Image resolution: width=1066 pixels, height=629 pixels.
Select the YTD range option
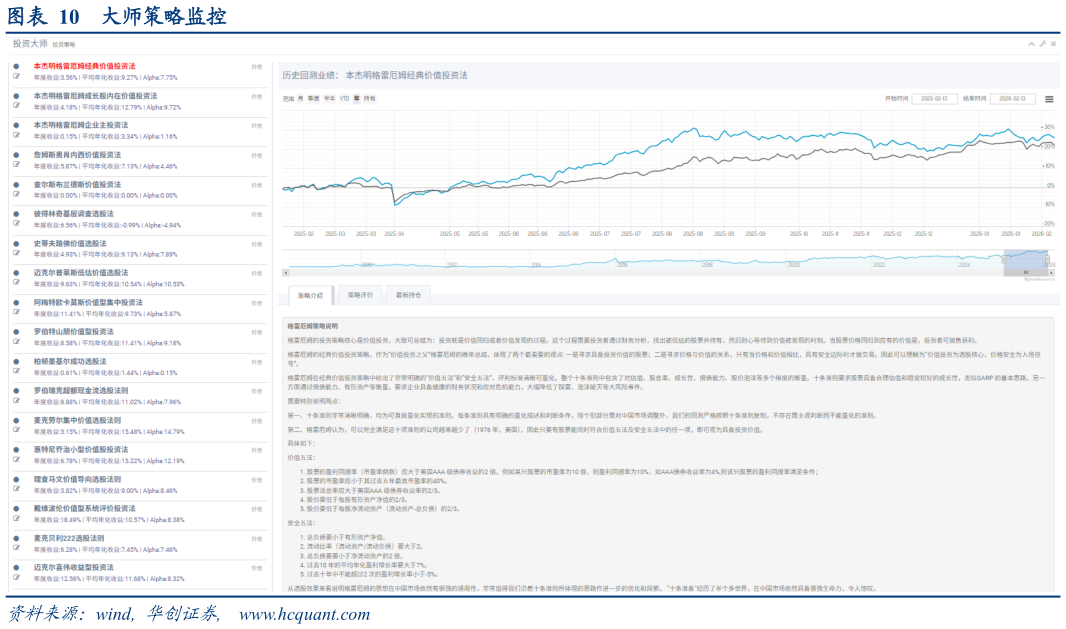344,99
